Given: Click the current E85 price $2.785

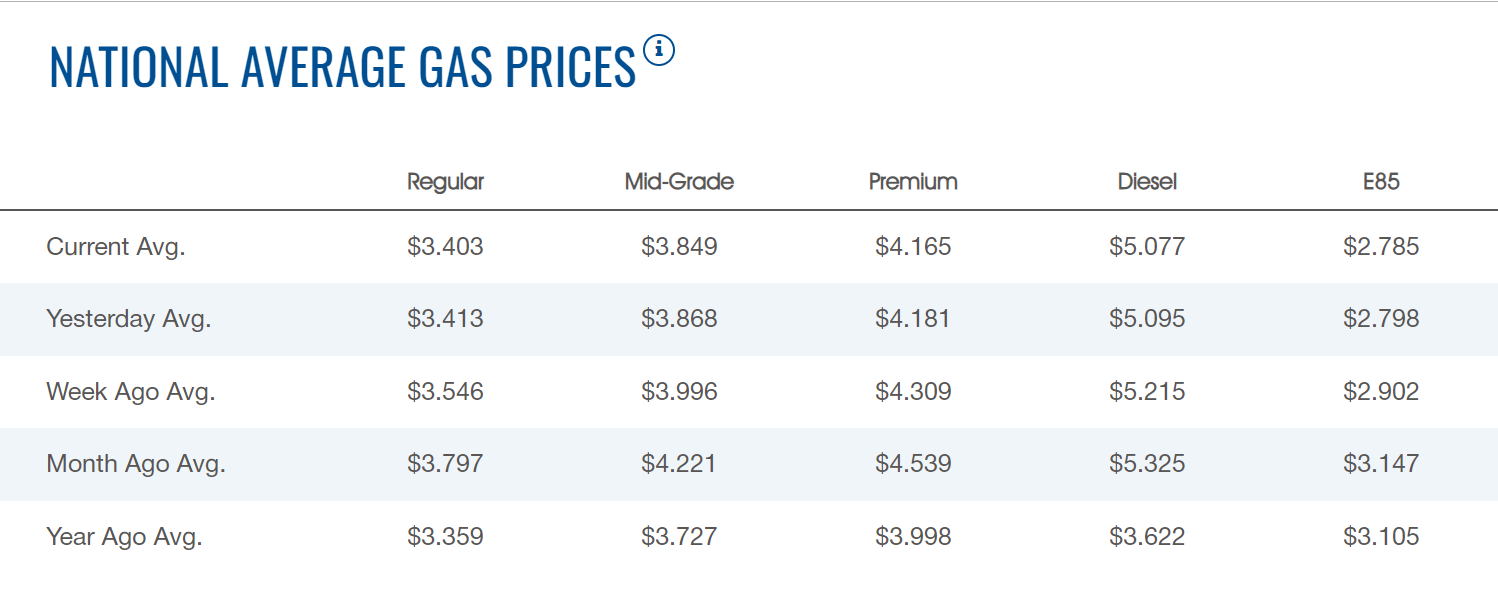Looking at the screenshot, I should [x=1381, y=247].
